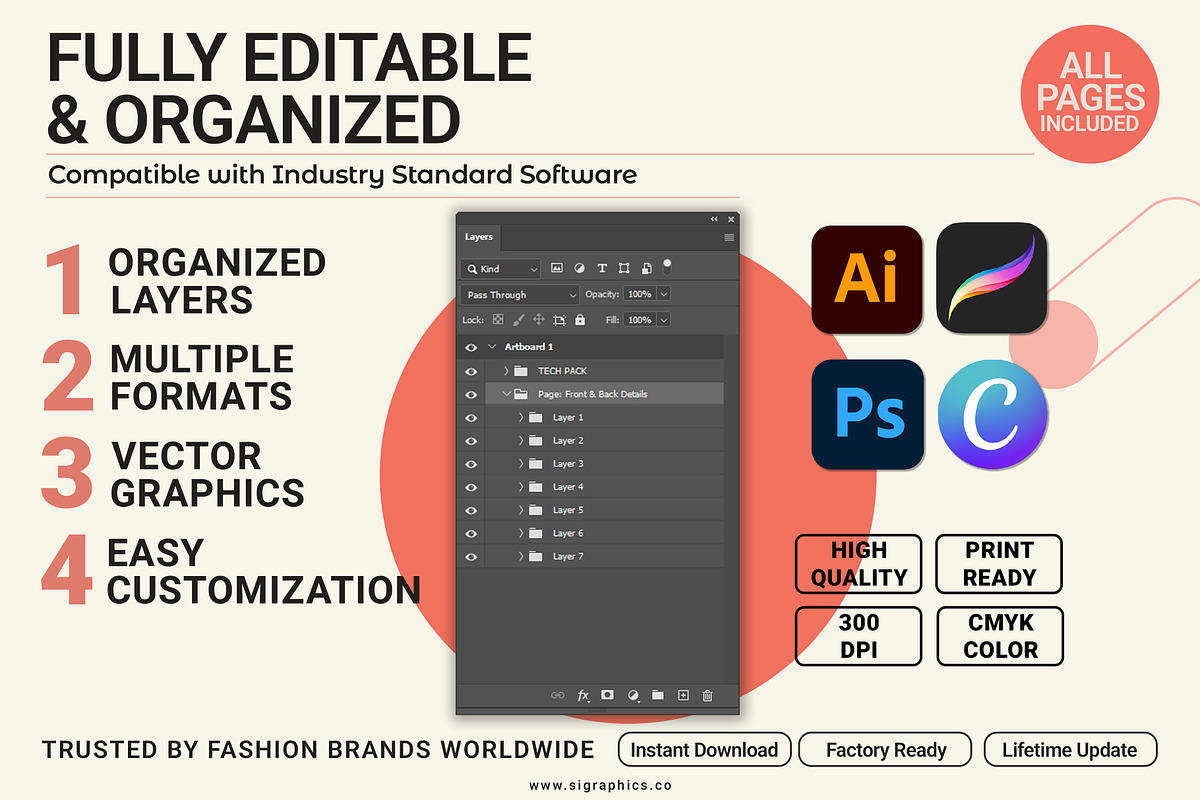Image resolution: width=1200 pixels, height=800 pixels.
Task: Expand the TECH PACK group chevron
Action: click(x=506, y=371)
